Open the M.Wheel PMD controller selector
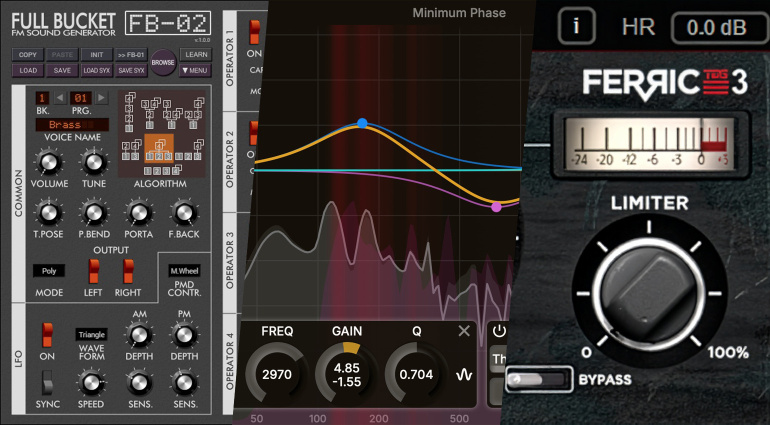The height and width of the screenshot is (425, 770). point(183,270)
